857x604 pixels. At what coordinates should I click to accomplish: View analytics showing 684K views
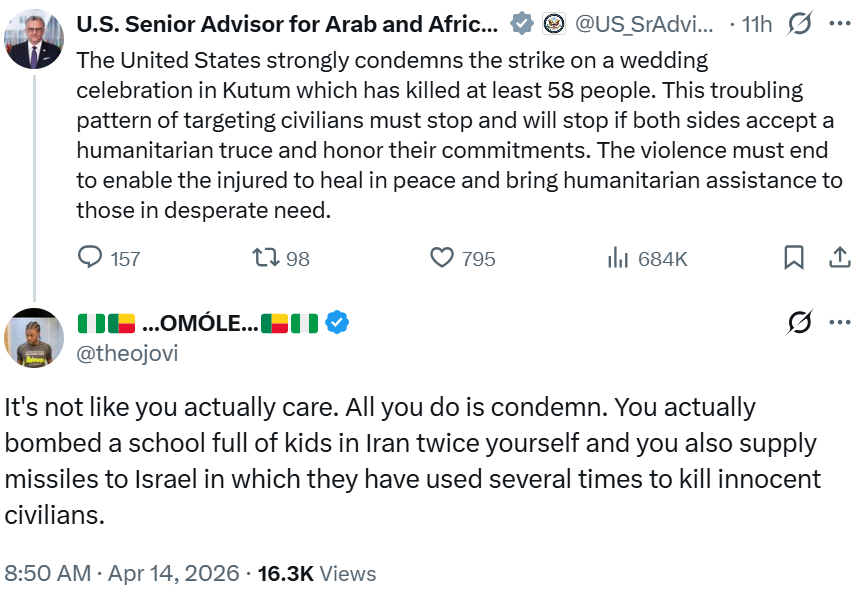pos(618,258)
